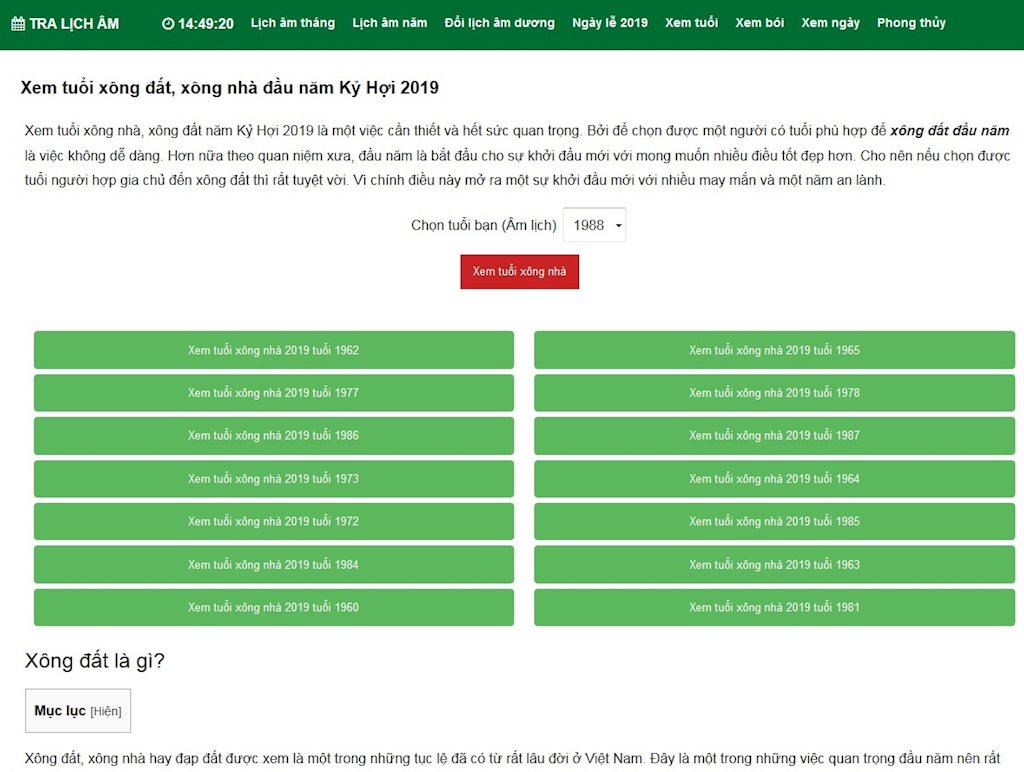Viewport: 1024px width, 772px height.
Task: Select the tuổi 1981 reading at bottom right
Action: (x=773, y=607)
